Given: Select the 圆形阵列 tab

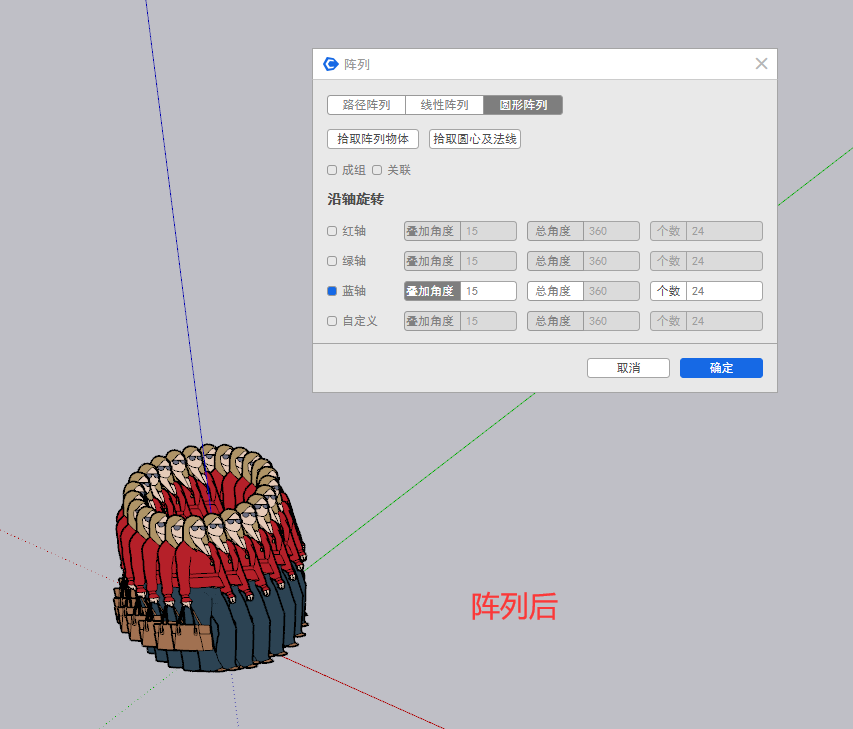Looking at the screenshot, I should (x=523, y=105).
